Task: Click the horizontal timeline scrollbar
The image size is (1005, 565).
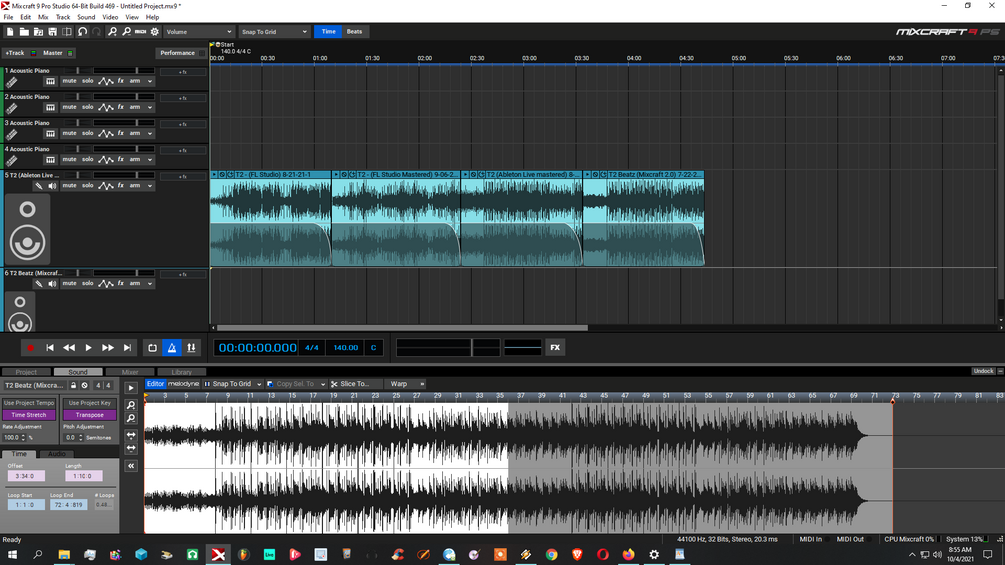Action: coord(402,328)
